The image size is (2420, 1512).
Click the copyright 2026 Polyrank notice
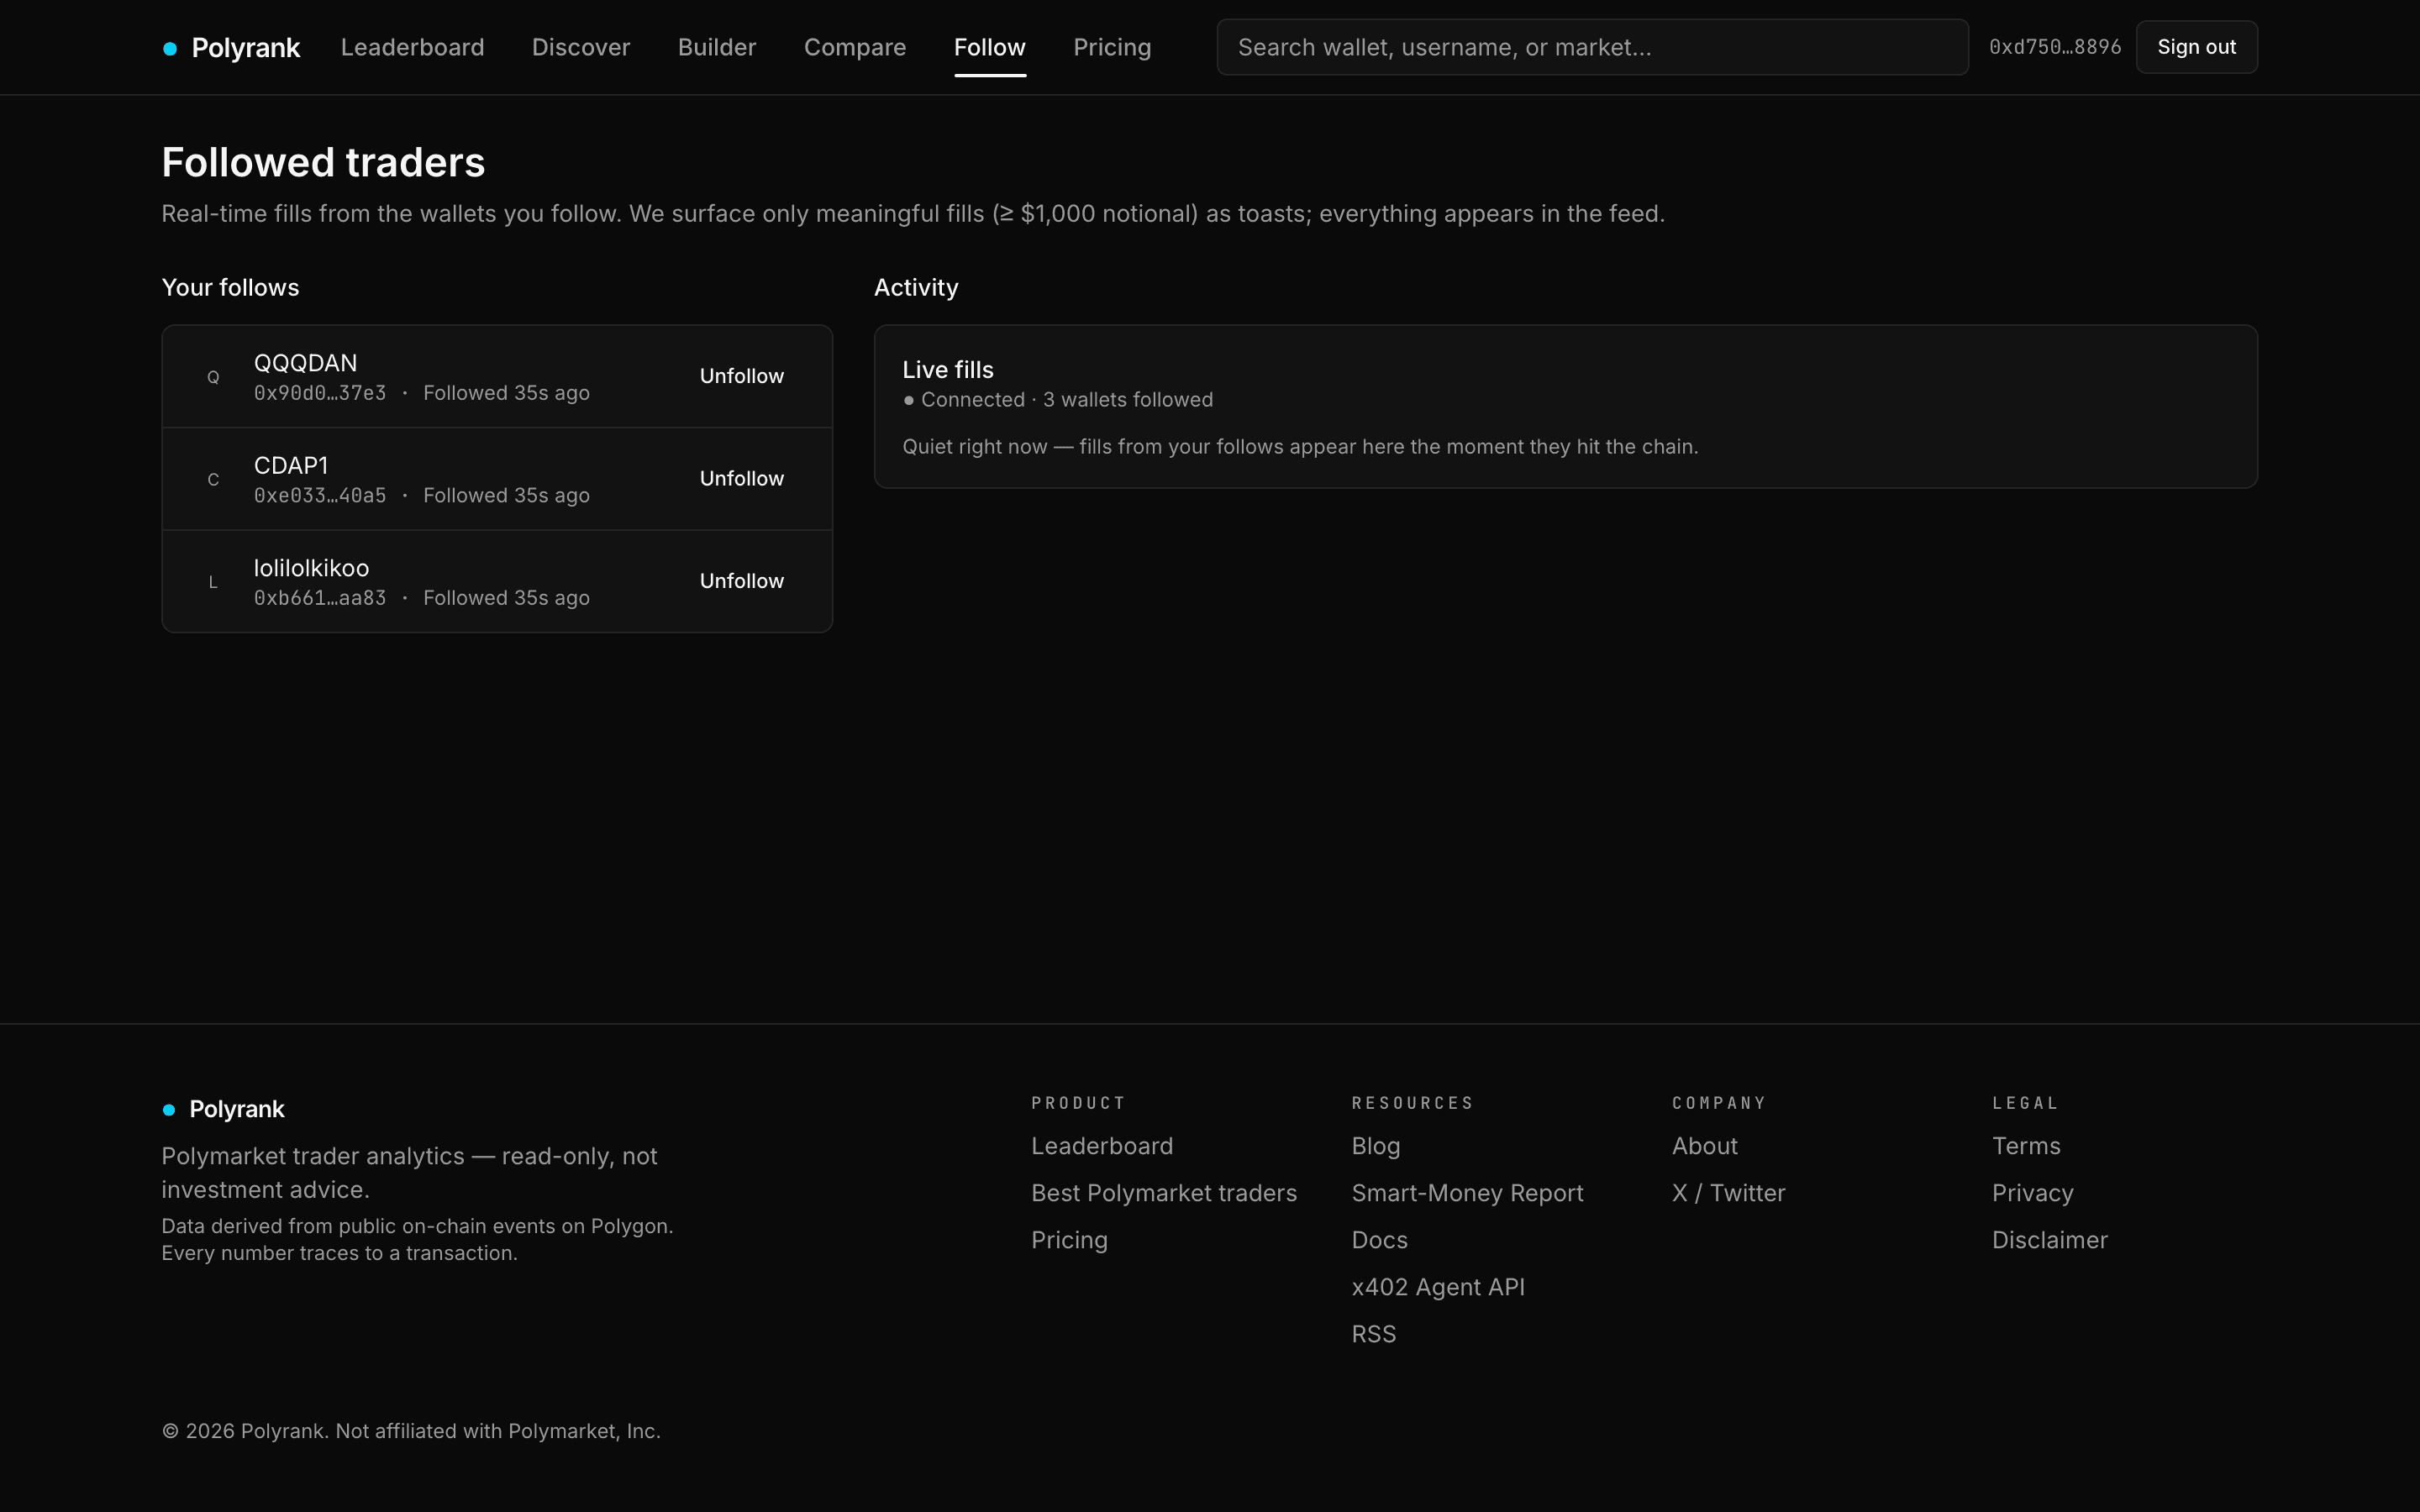click(411, 1431)
